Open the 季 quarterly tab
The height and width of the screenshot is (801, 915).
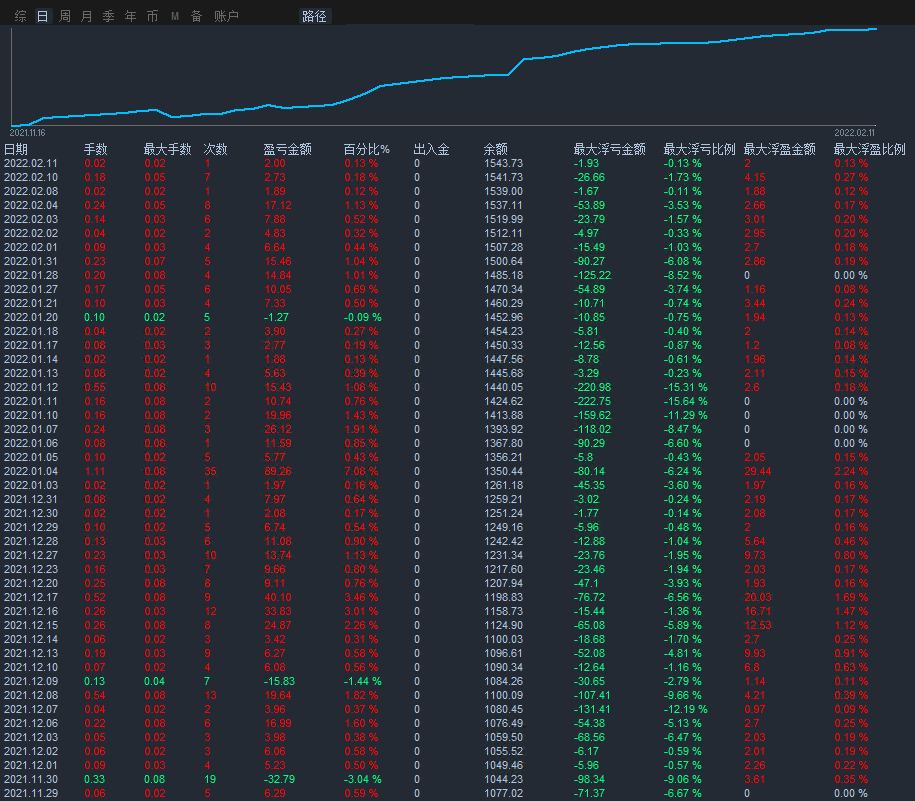click(x=109, y=16)
